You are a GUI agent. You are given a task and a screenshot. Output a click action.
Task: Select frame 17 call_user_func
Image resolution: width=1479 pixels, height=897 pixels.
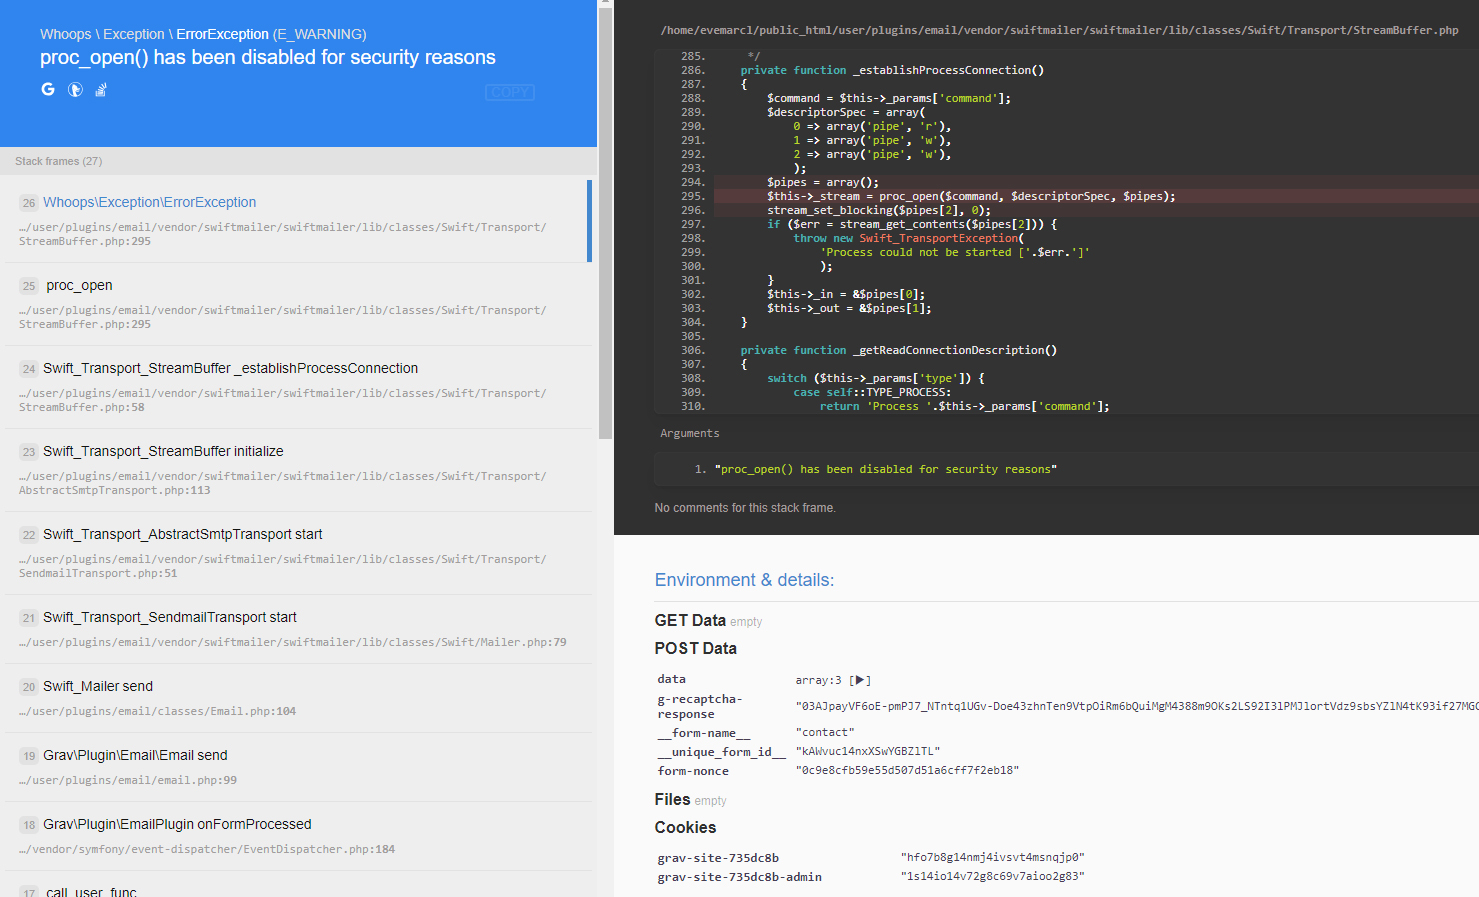(x=298, y=885)
